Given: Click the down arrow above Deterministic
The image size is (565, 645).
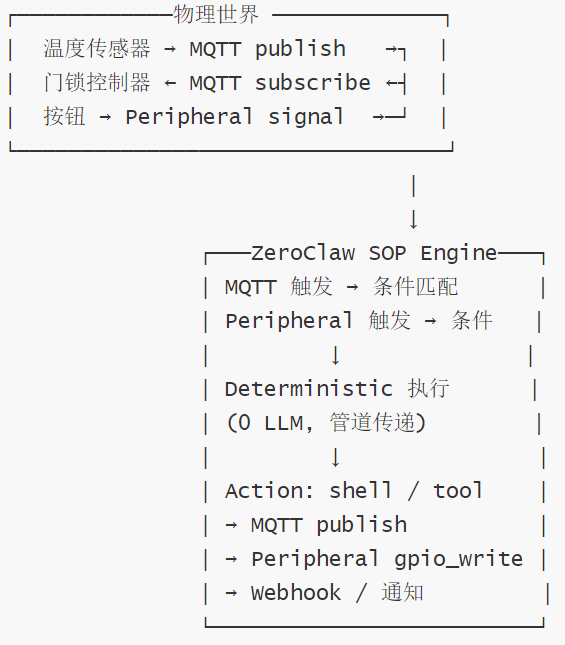Looking at the screenshot, I should tap(335, 355).
